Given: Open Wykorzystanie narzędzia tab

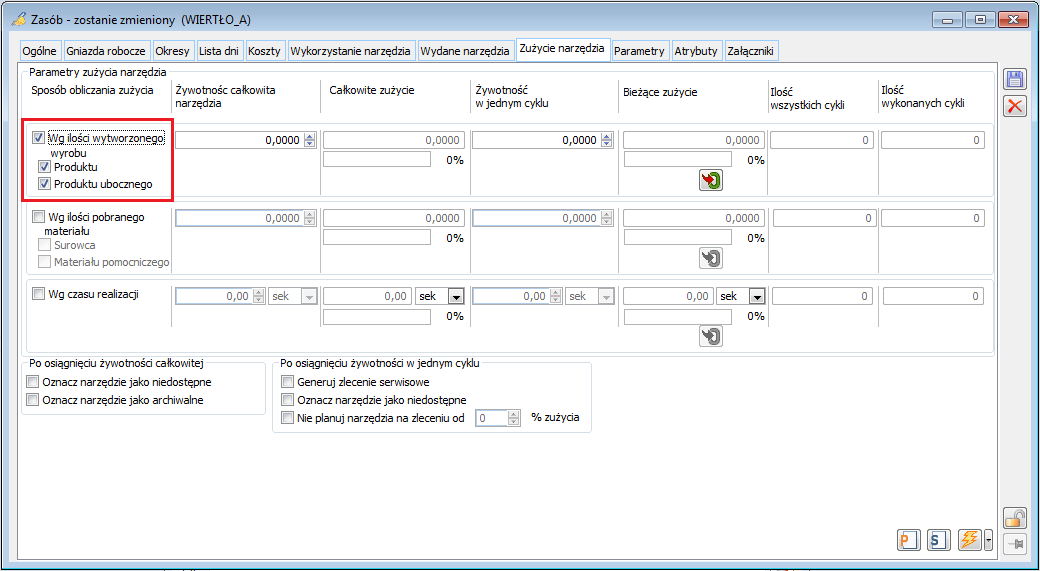Looking at the screenshot, I should [351, 51].
